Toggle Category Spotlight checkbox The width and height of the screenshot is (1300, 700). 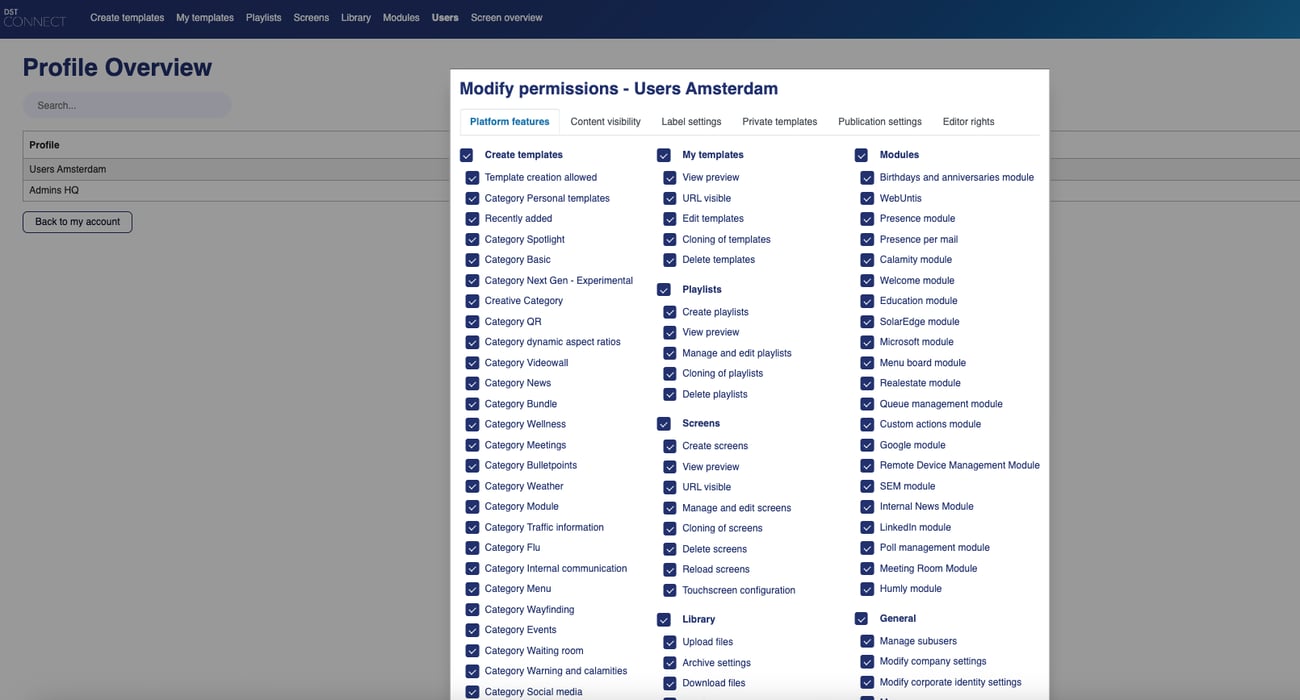coord(472,239)
